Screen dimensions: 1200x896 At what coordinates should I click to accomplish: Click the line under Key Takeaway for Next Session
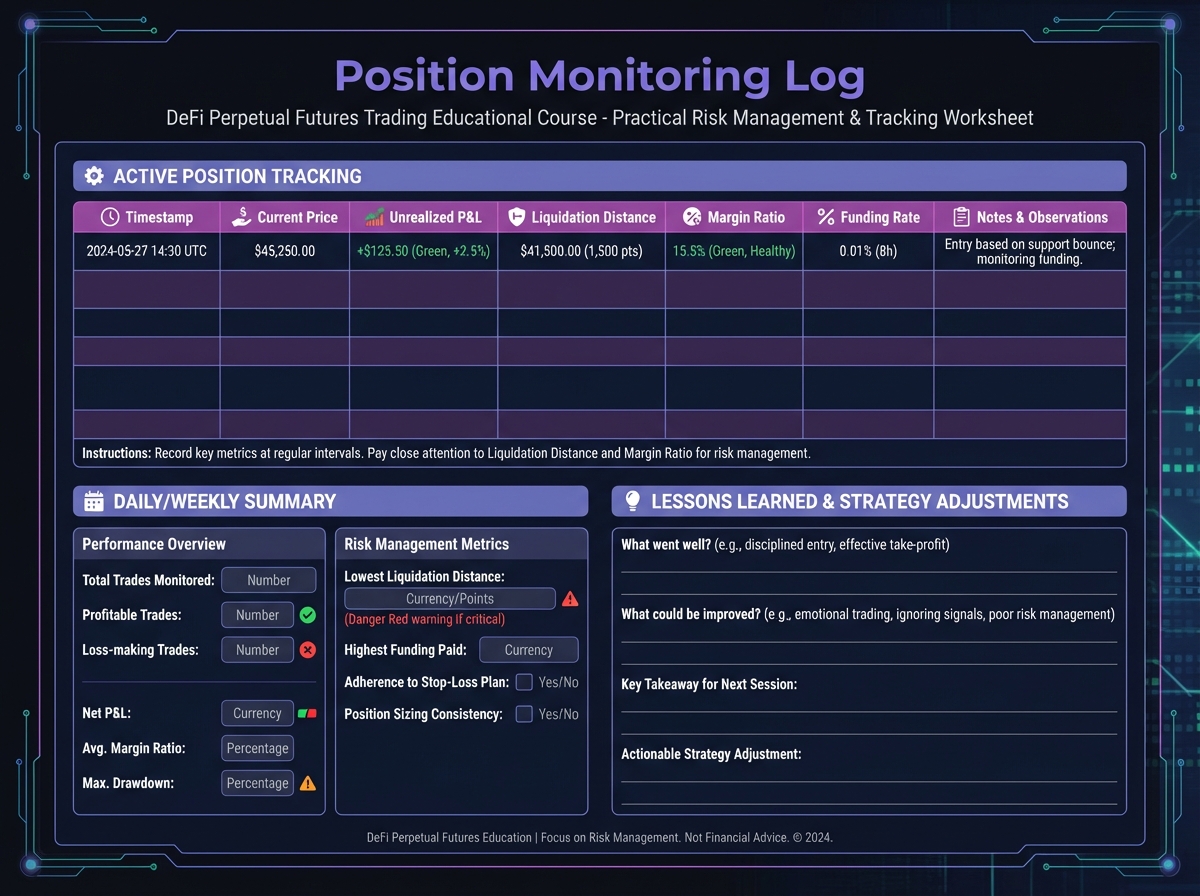[868, 711]
